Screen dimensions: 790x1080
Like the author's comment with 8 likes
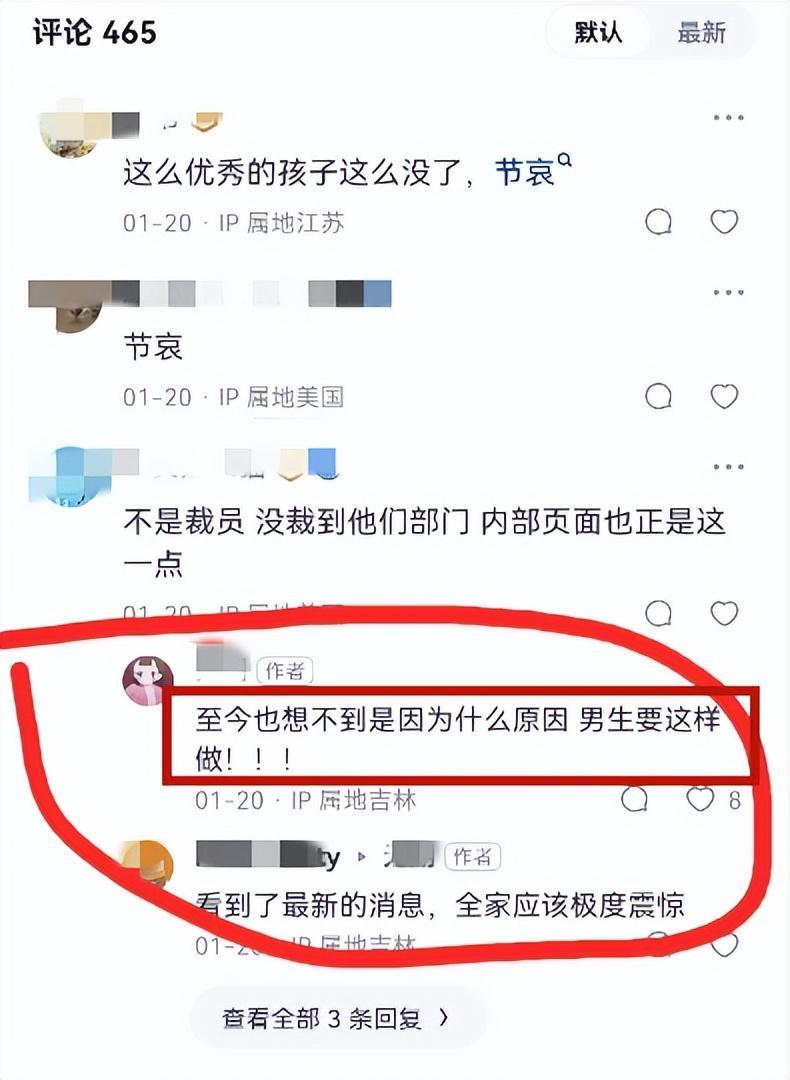pyautogui.click(x=700, y=799)
